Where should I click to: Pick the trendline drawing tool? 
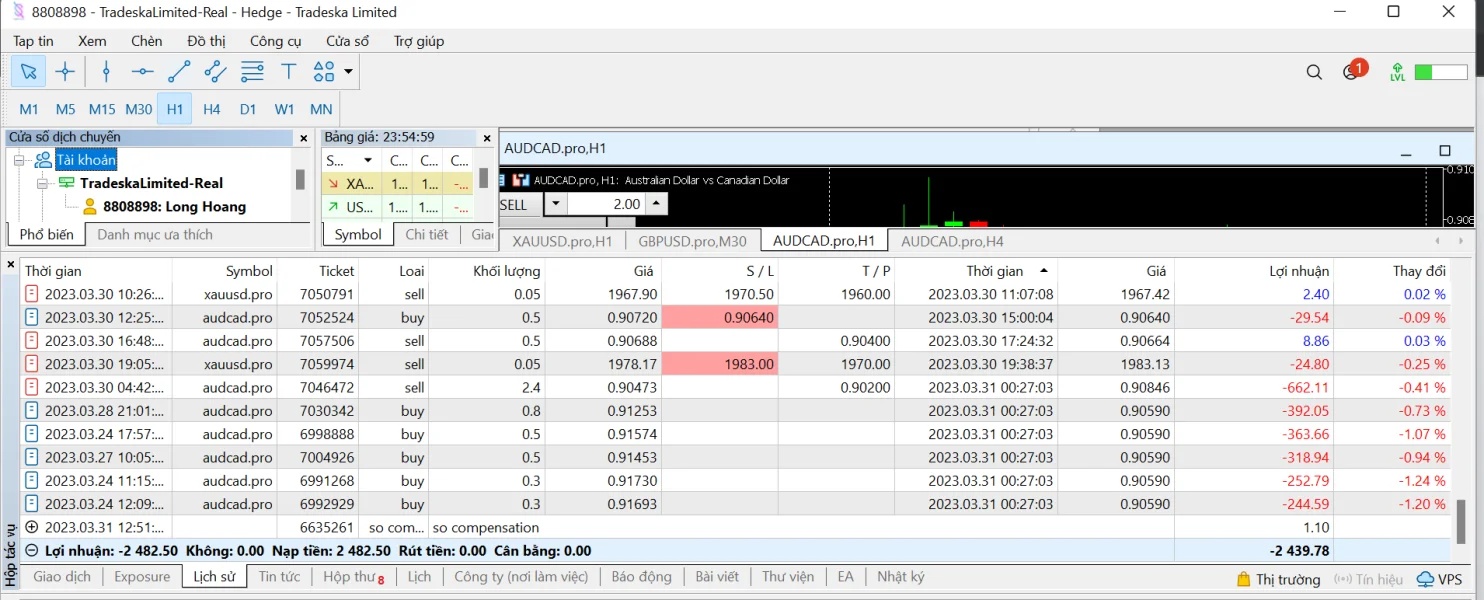(x=179, y=71)
